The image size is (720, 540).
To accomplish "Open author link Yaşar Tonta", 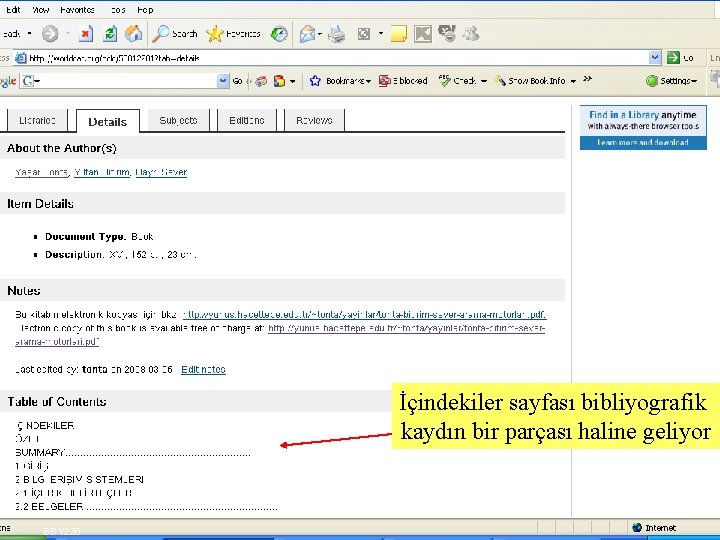I will click(42, 173).
